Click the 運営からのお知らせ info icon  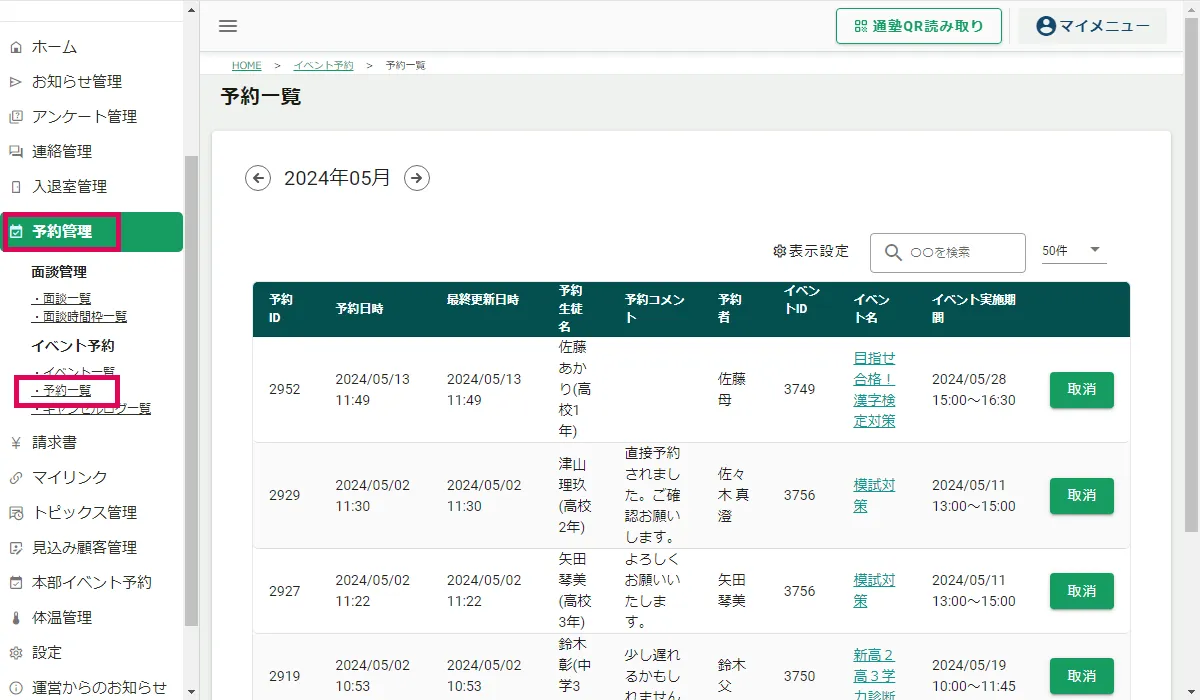[x=15, y=688]
